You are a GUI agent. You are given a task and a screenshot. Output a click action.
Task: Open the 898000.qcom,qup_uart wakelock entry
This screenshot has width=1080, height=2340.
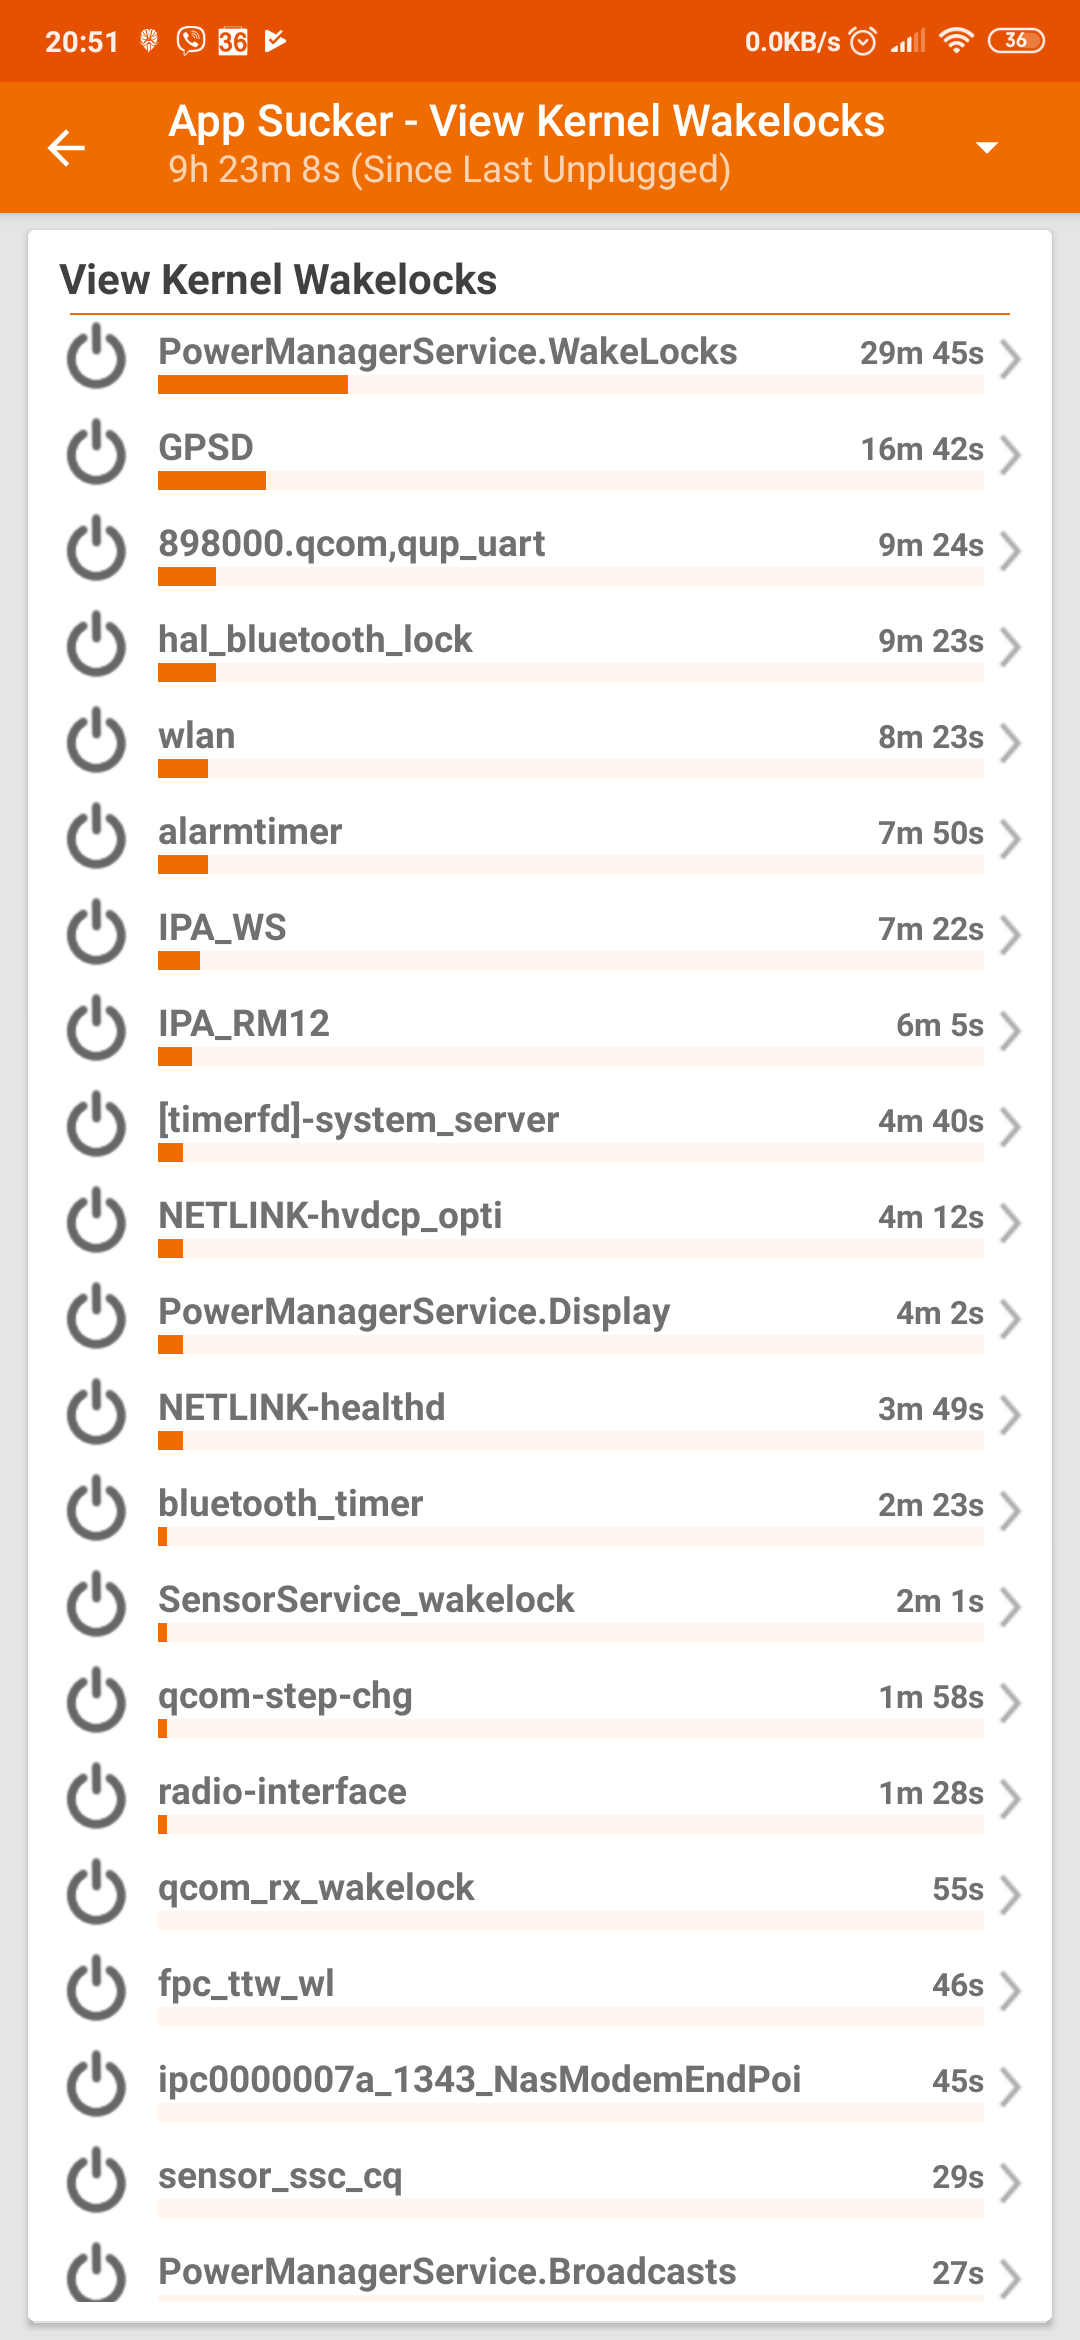[540, 550]
